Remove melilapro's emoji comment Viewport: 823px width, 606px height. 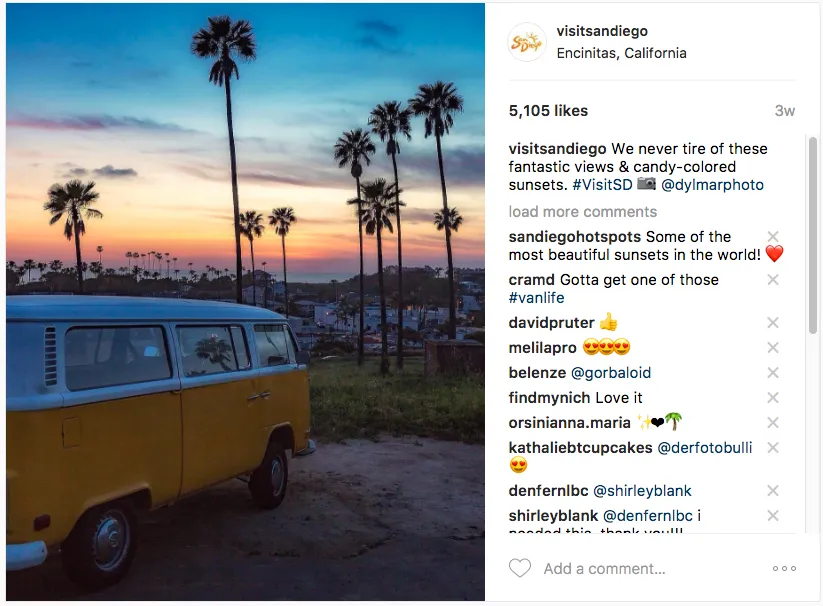coord(773,348)
